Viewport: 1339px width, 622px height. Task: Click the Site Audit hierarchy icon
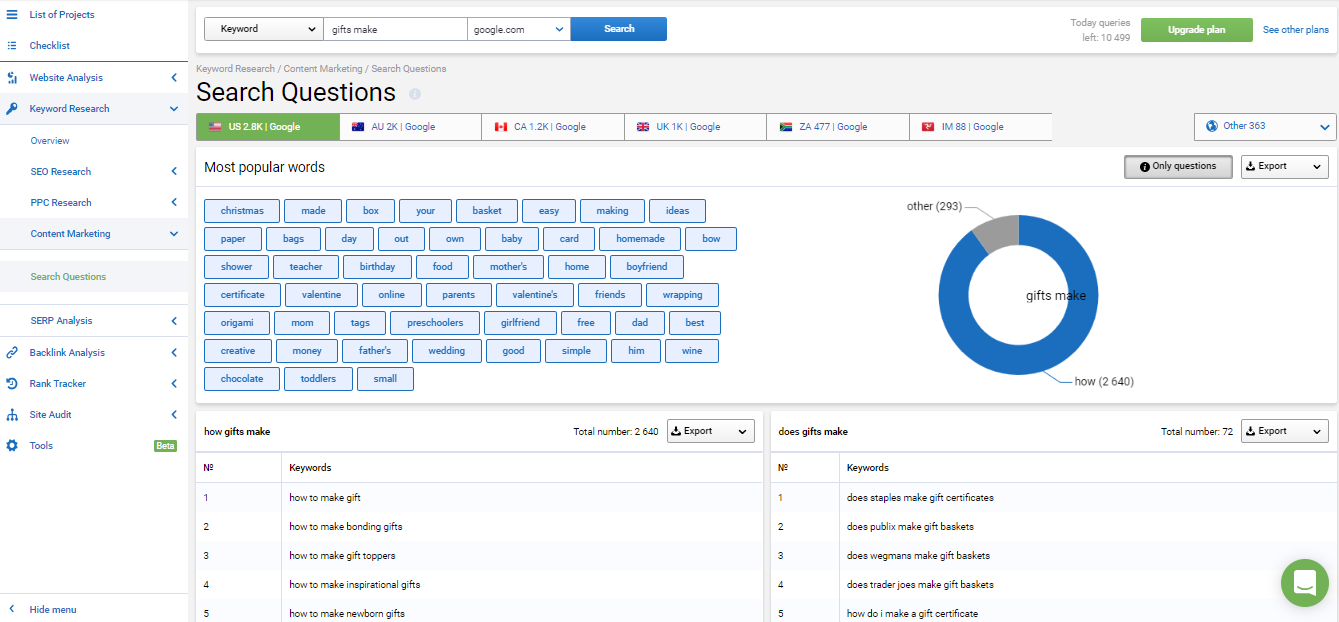[x=12, y=415]
